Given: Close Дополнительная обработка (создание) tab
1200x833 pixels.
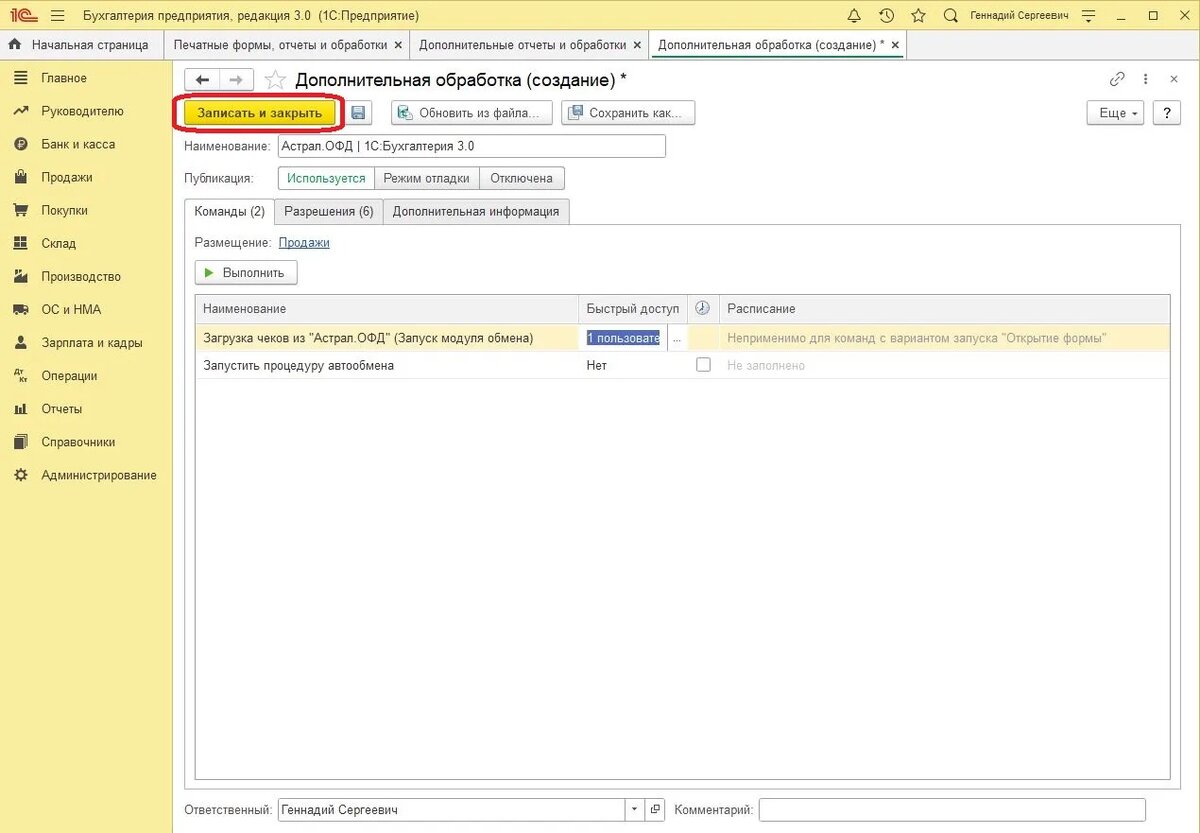Looking at the screenshot, I should pos(895,45).
